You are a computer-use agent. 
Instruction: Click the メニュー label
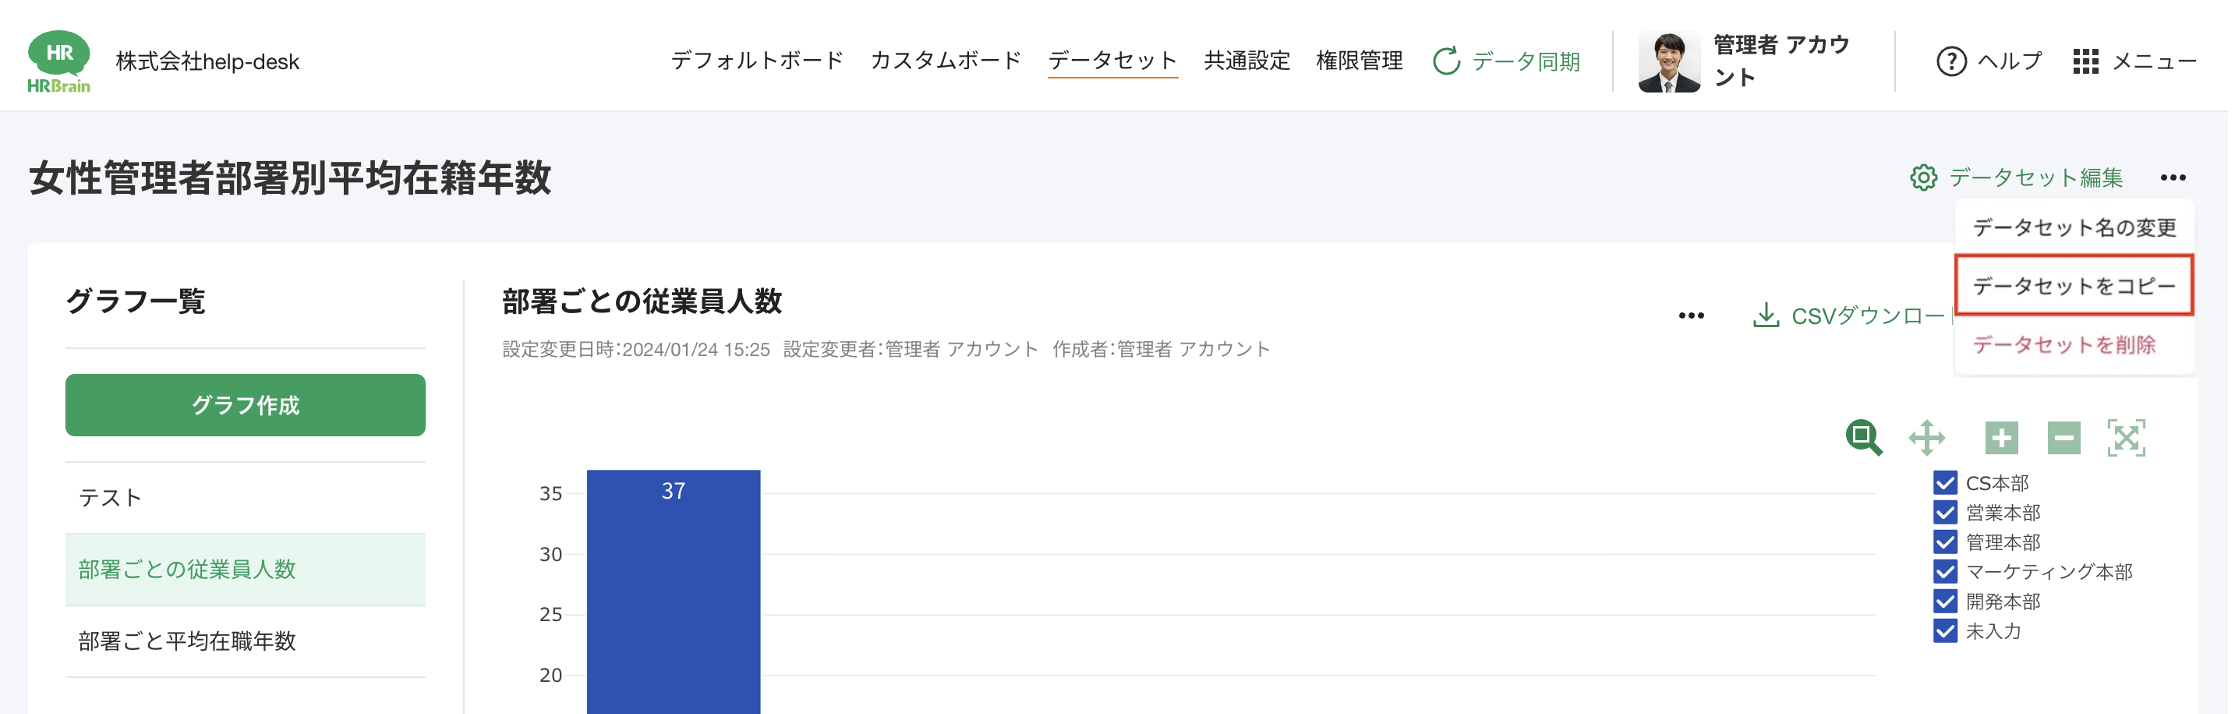pos(2154,61)
